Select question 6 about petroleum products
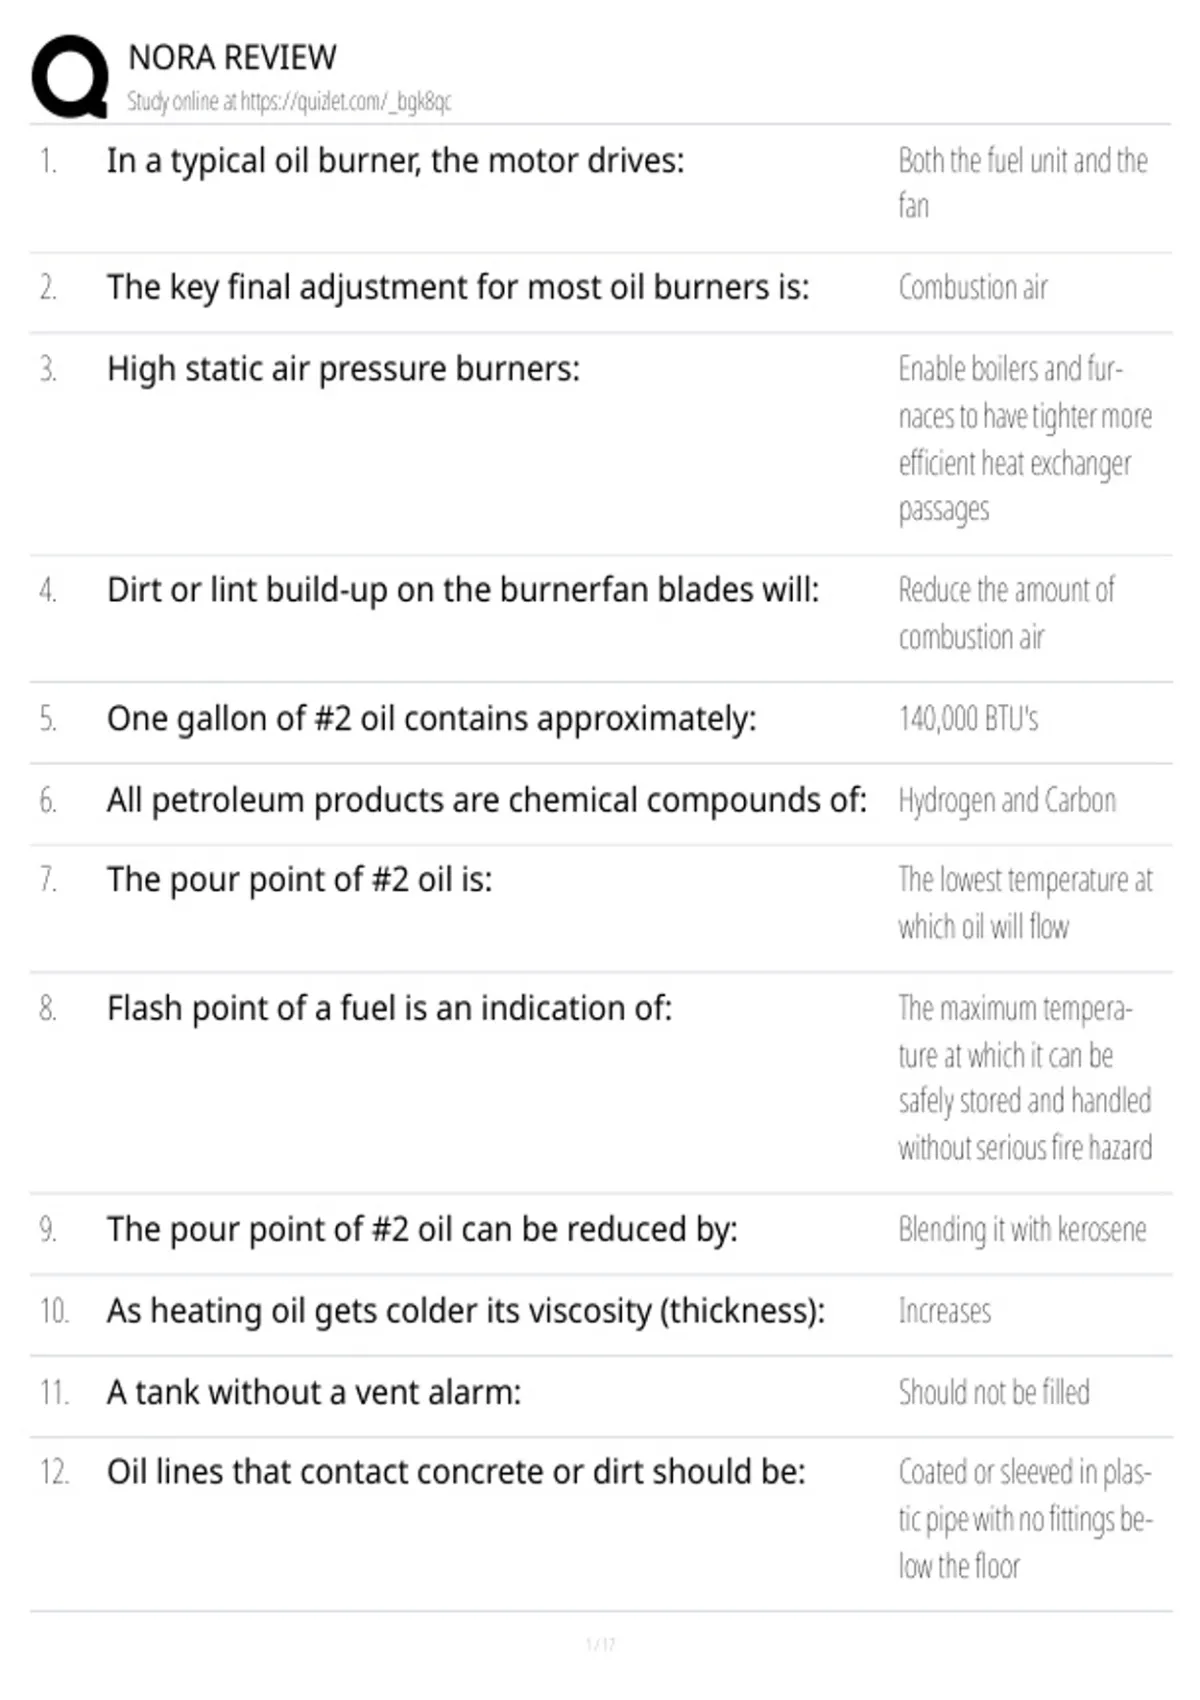This screenshot has width=1200, height=1700. click(487, 801)
